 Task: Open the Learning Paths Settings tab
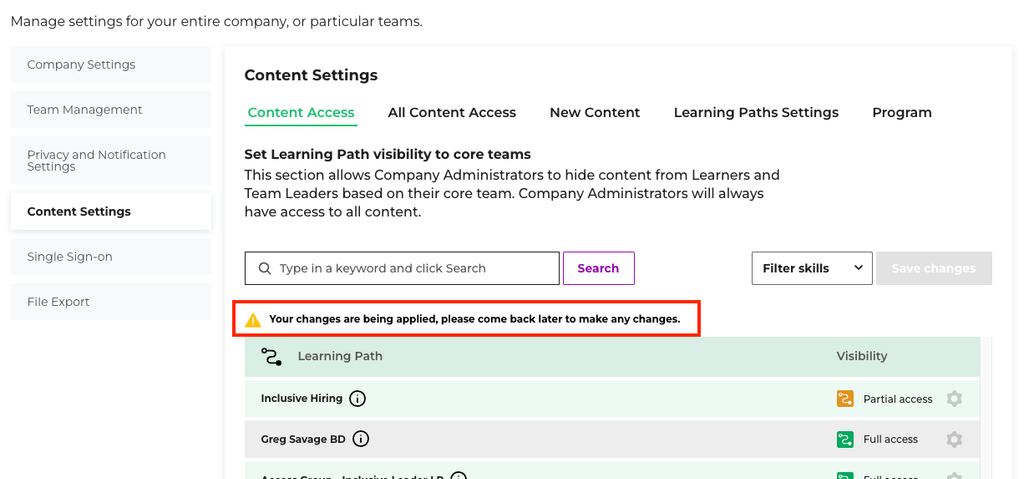(x=756, y=112)
